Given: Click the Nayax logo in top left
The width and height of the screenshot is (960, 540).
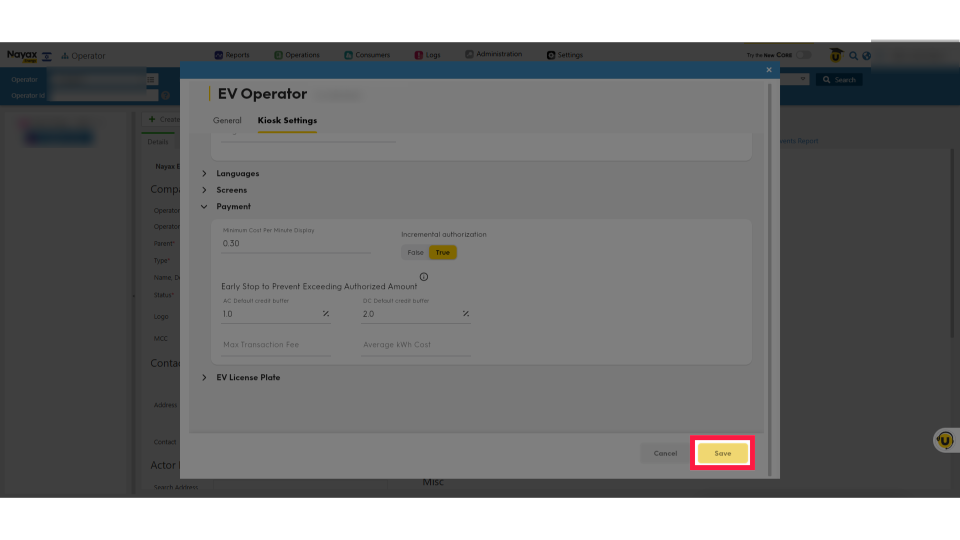Looking at the screenshot, I should click(x=21, y=55).
